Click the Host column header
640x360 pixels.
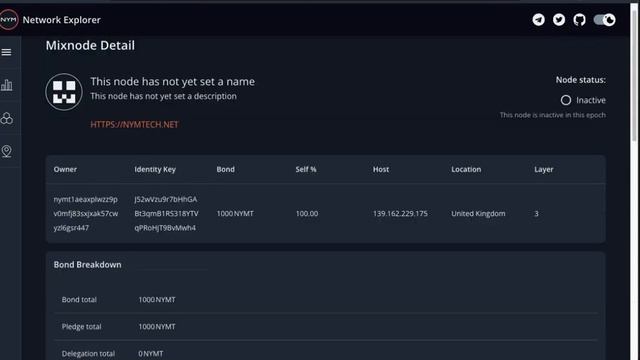(x=381, y=169)
